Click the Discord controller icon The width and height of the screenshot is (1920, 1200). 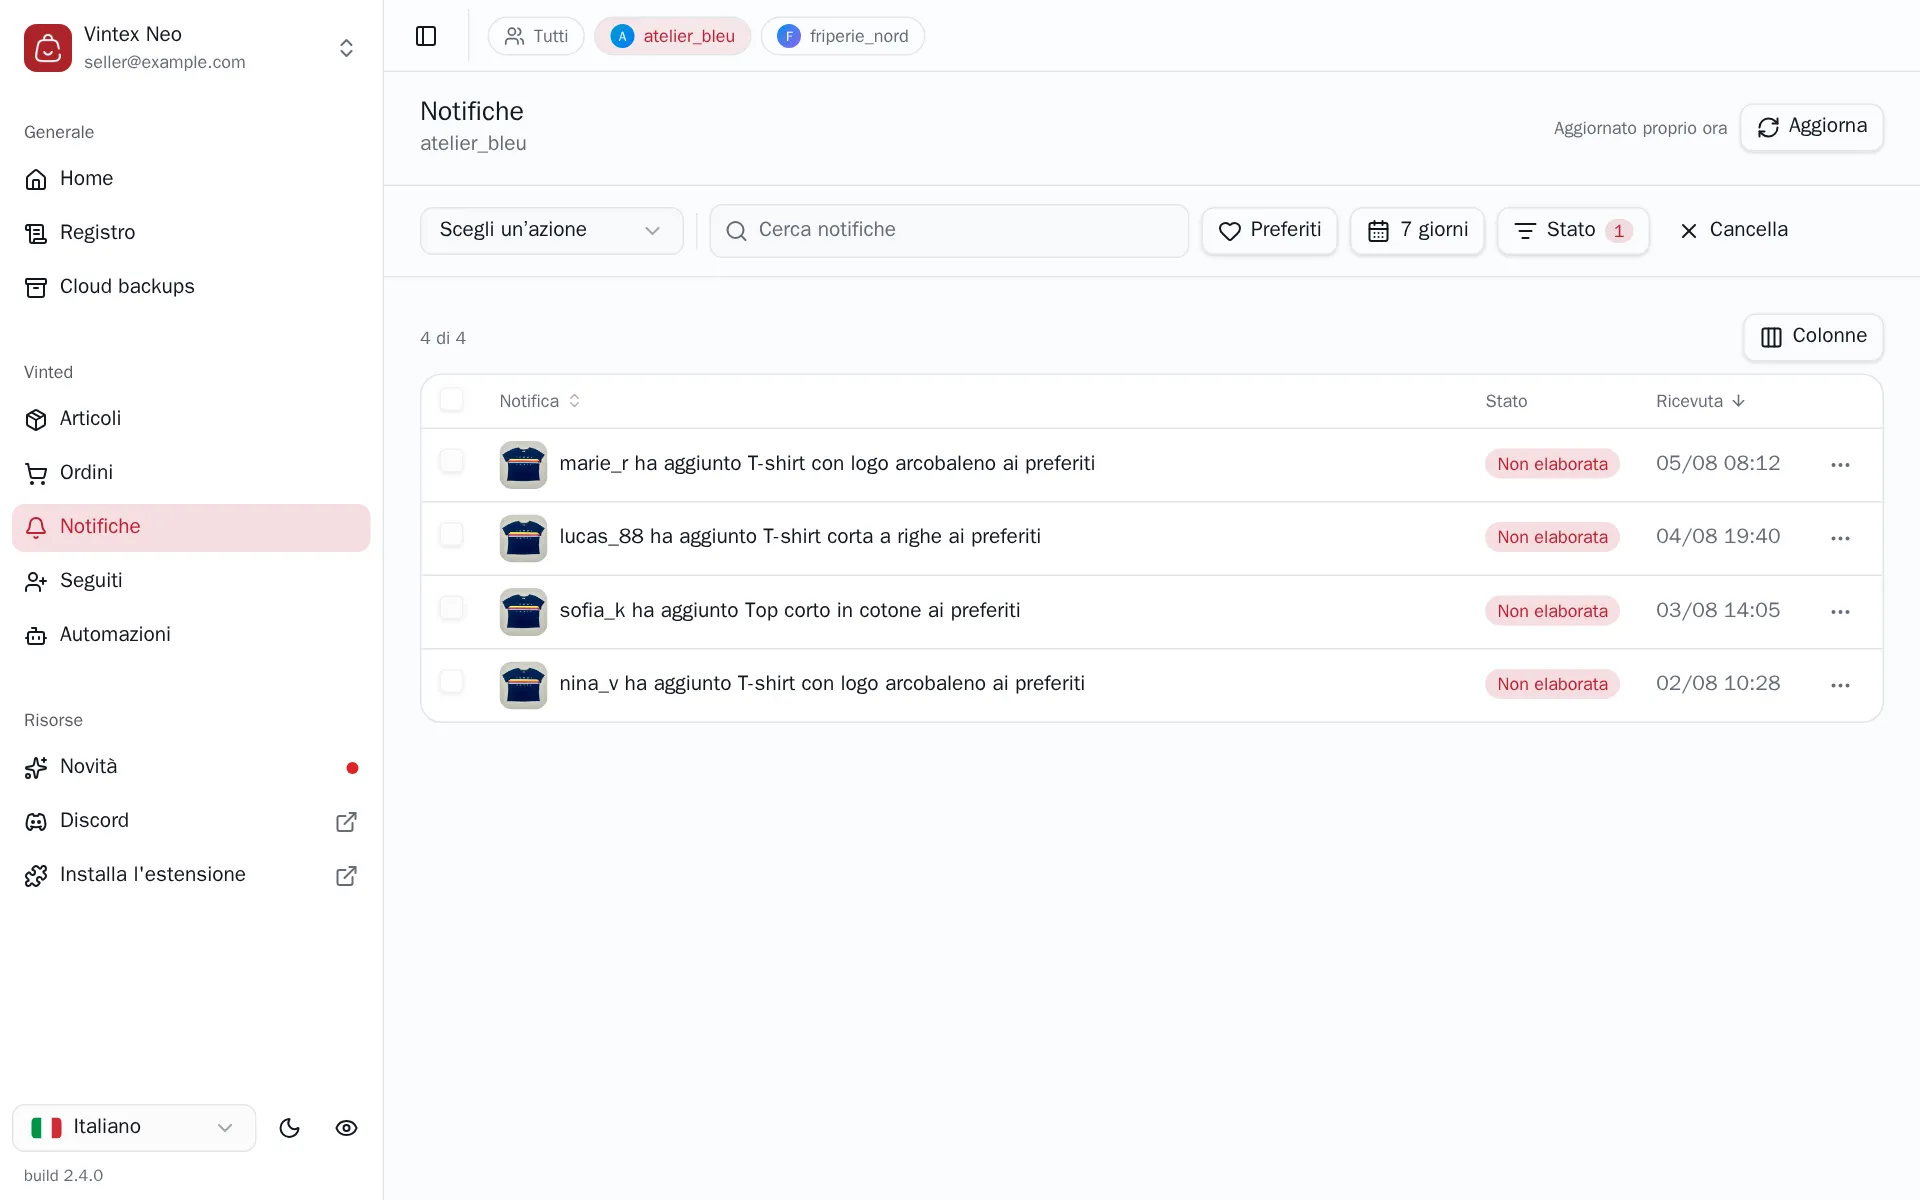click(x=36, y=821)
